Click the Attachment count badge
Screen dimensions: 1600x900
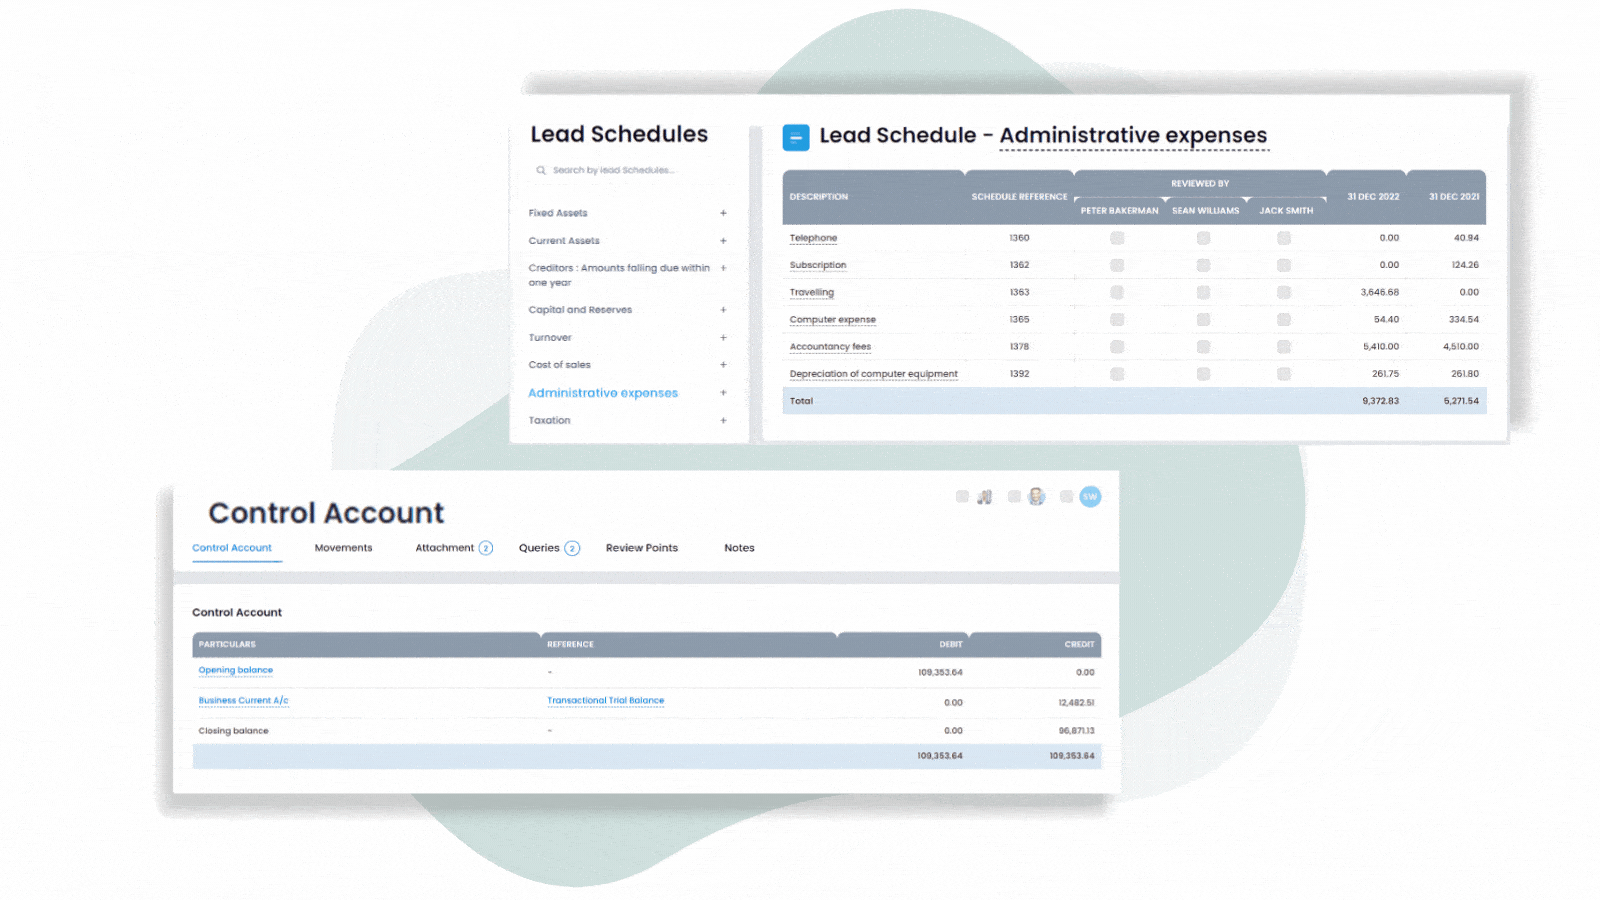486,548
